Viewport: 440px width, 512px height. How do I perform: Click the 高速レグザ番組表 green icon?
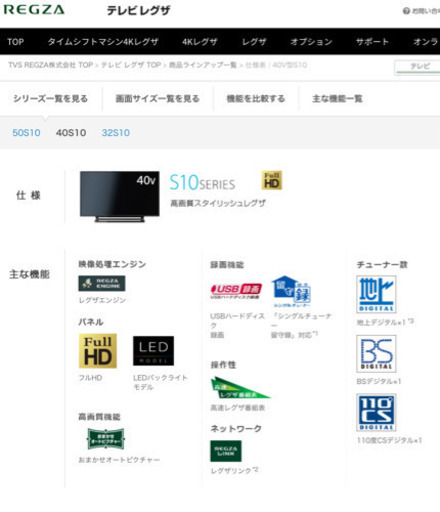pyautogui.click(x=240, y=388)
